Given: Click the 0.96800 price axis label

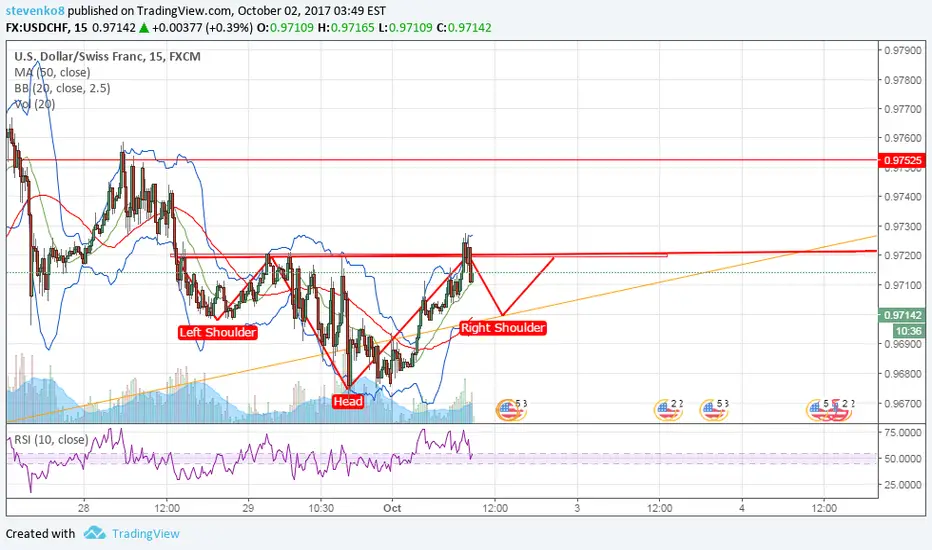Looking at the screenshot, I should (903, 374).
